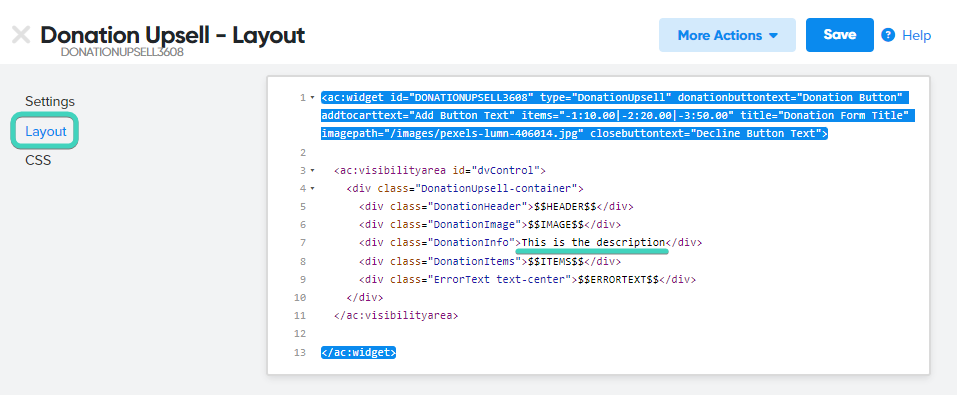Screen dimensions: 957x395
Task: Click the $$IMAGE$$ placeholder text
Action: pos(557,225)
